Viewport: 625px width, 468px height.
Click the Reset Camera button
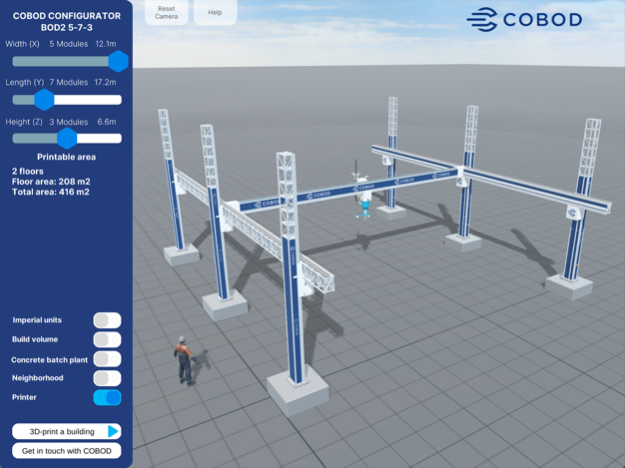(x=166, y=13)
